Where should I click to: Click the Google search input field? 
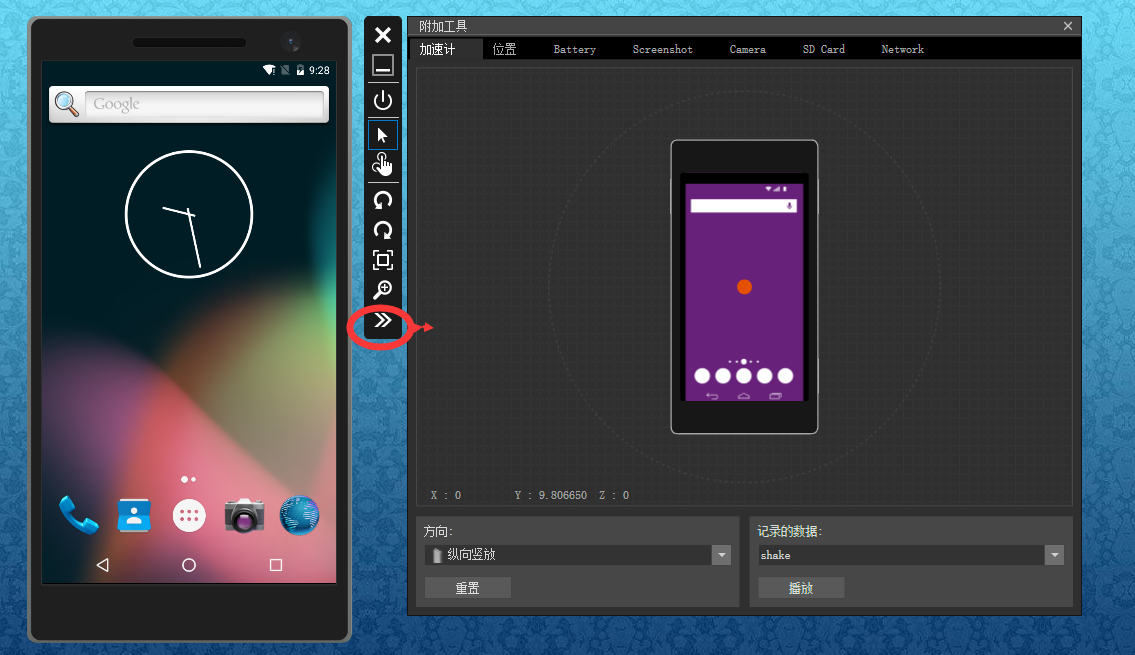(x=204, y=104)
